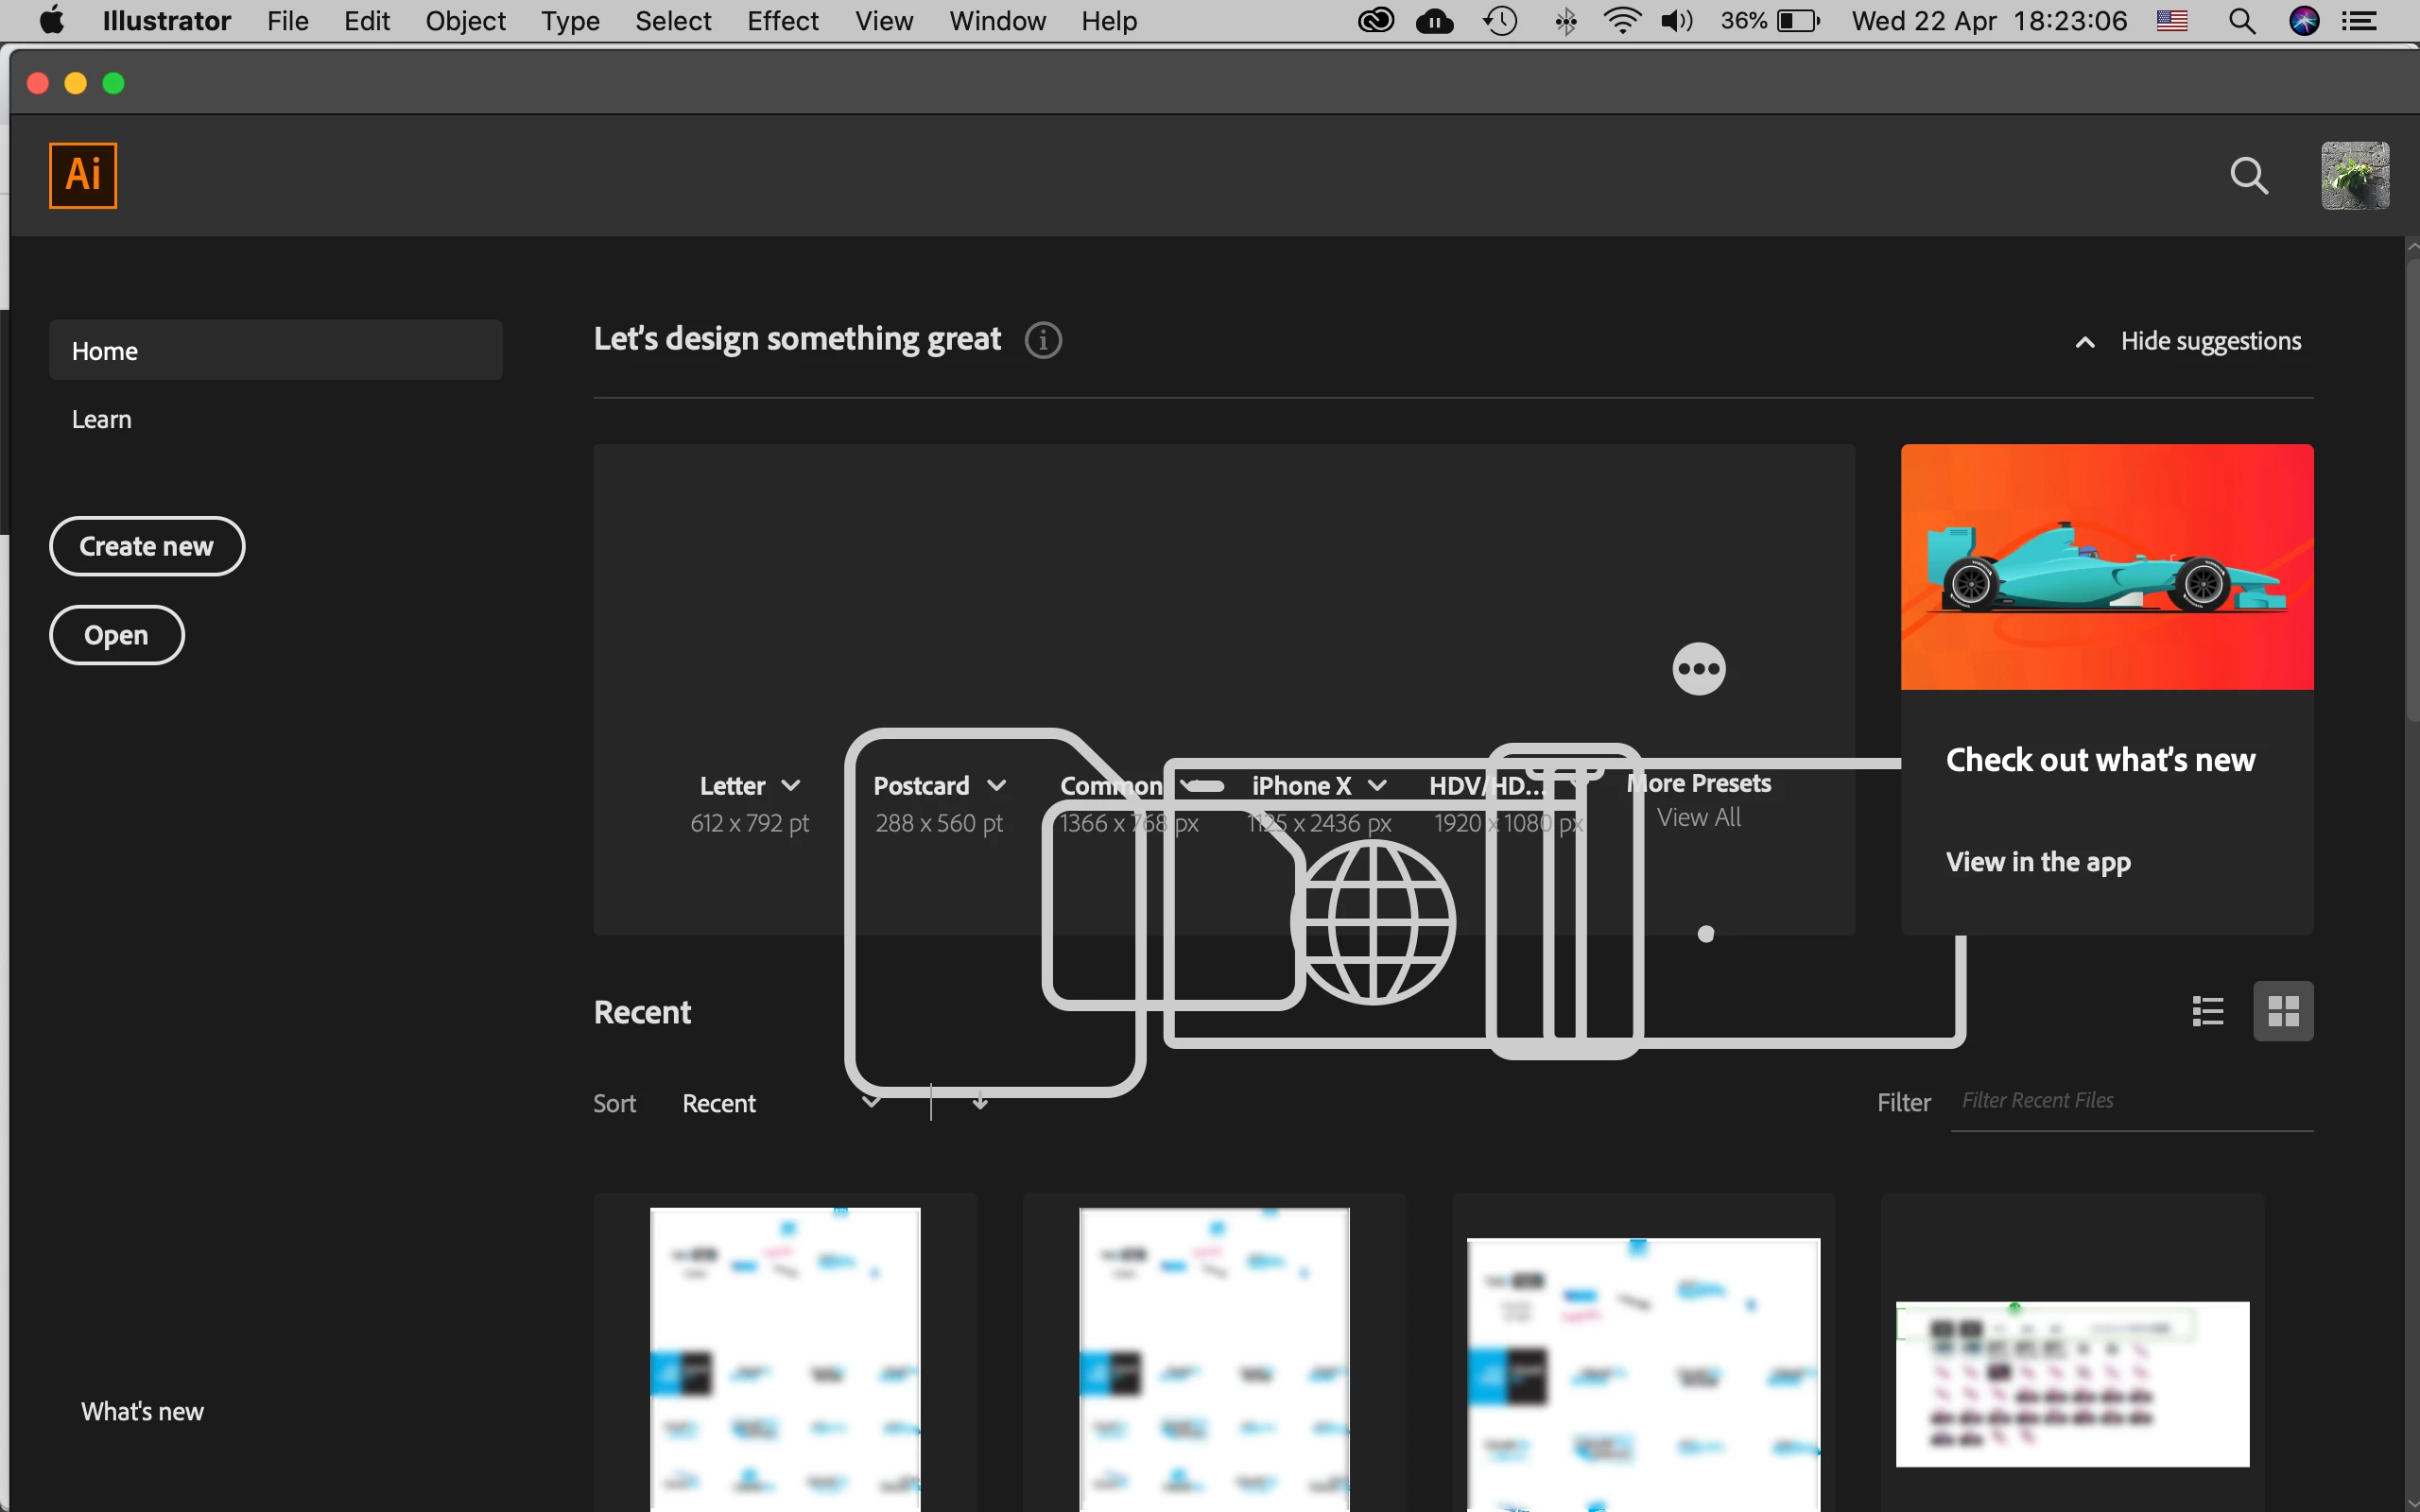This screenshot has height=1512, width=2420.
Task: Click the Illustrator Ai logo icon
Action: (83, 175)
